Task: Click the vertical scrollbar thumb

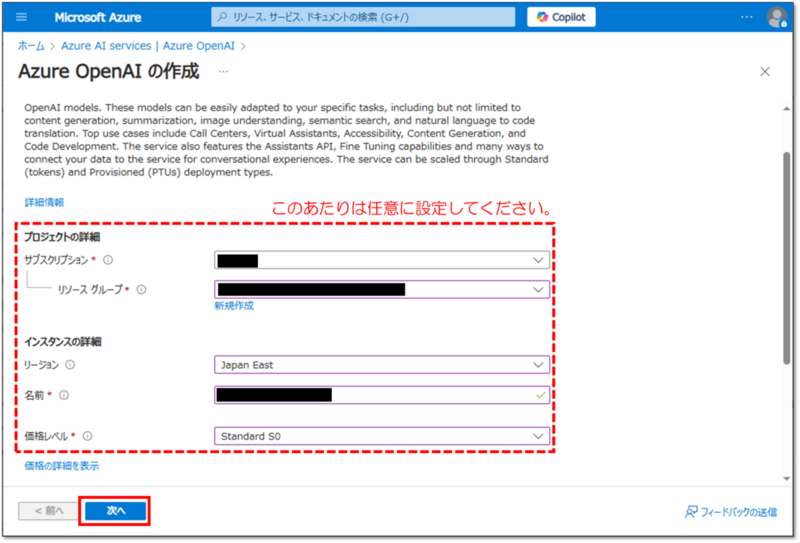Action: click(787, 258)
